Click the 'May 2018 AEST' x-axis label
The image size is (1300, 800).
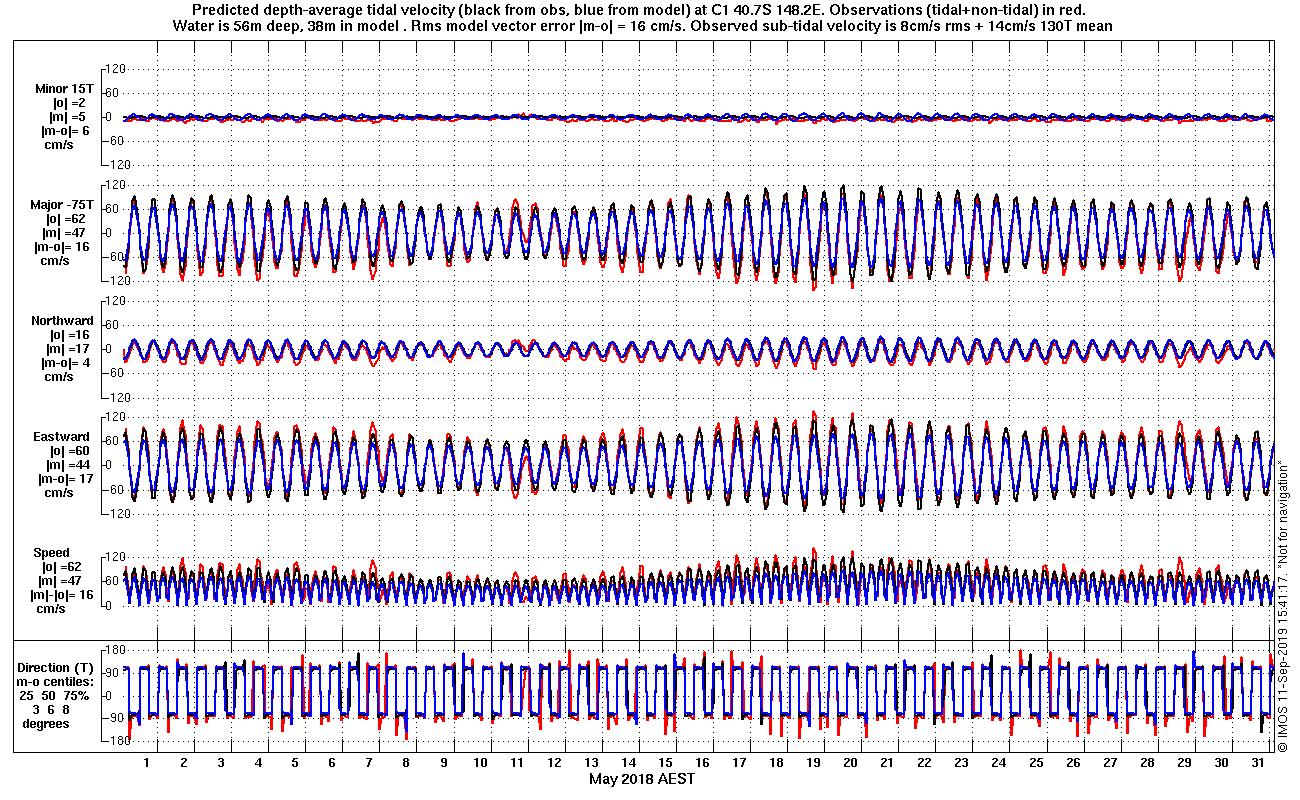point(641,779)
